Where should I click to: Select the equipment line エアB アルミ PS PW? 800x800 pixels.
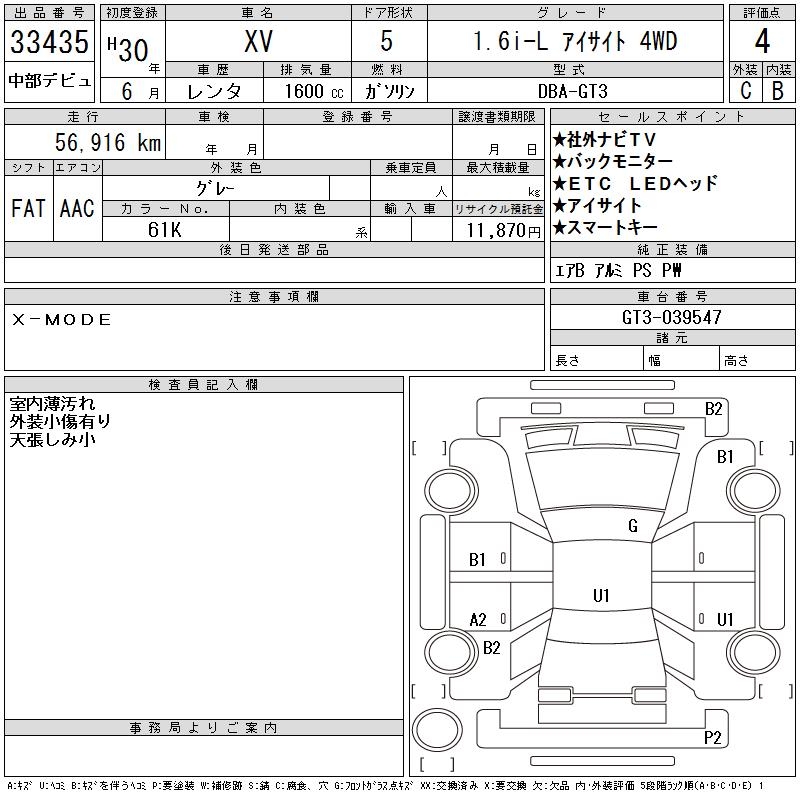(618, 270)
